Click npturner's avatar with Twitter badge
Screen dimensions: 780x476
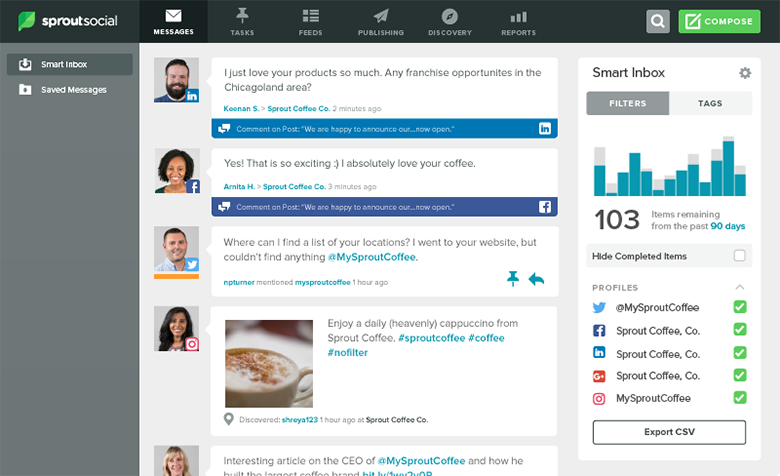[x=177, y=249]
